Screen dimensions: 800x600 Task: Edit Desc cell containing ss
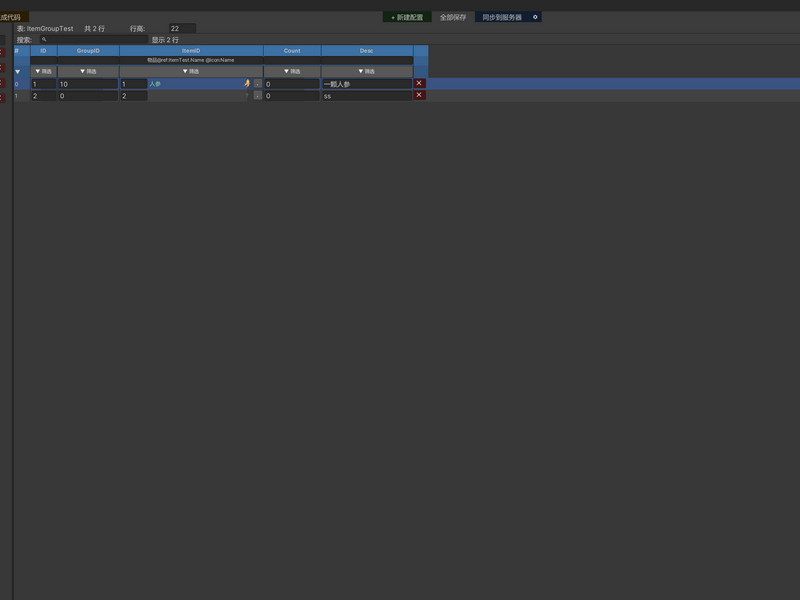pos(367,96)
